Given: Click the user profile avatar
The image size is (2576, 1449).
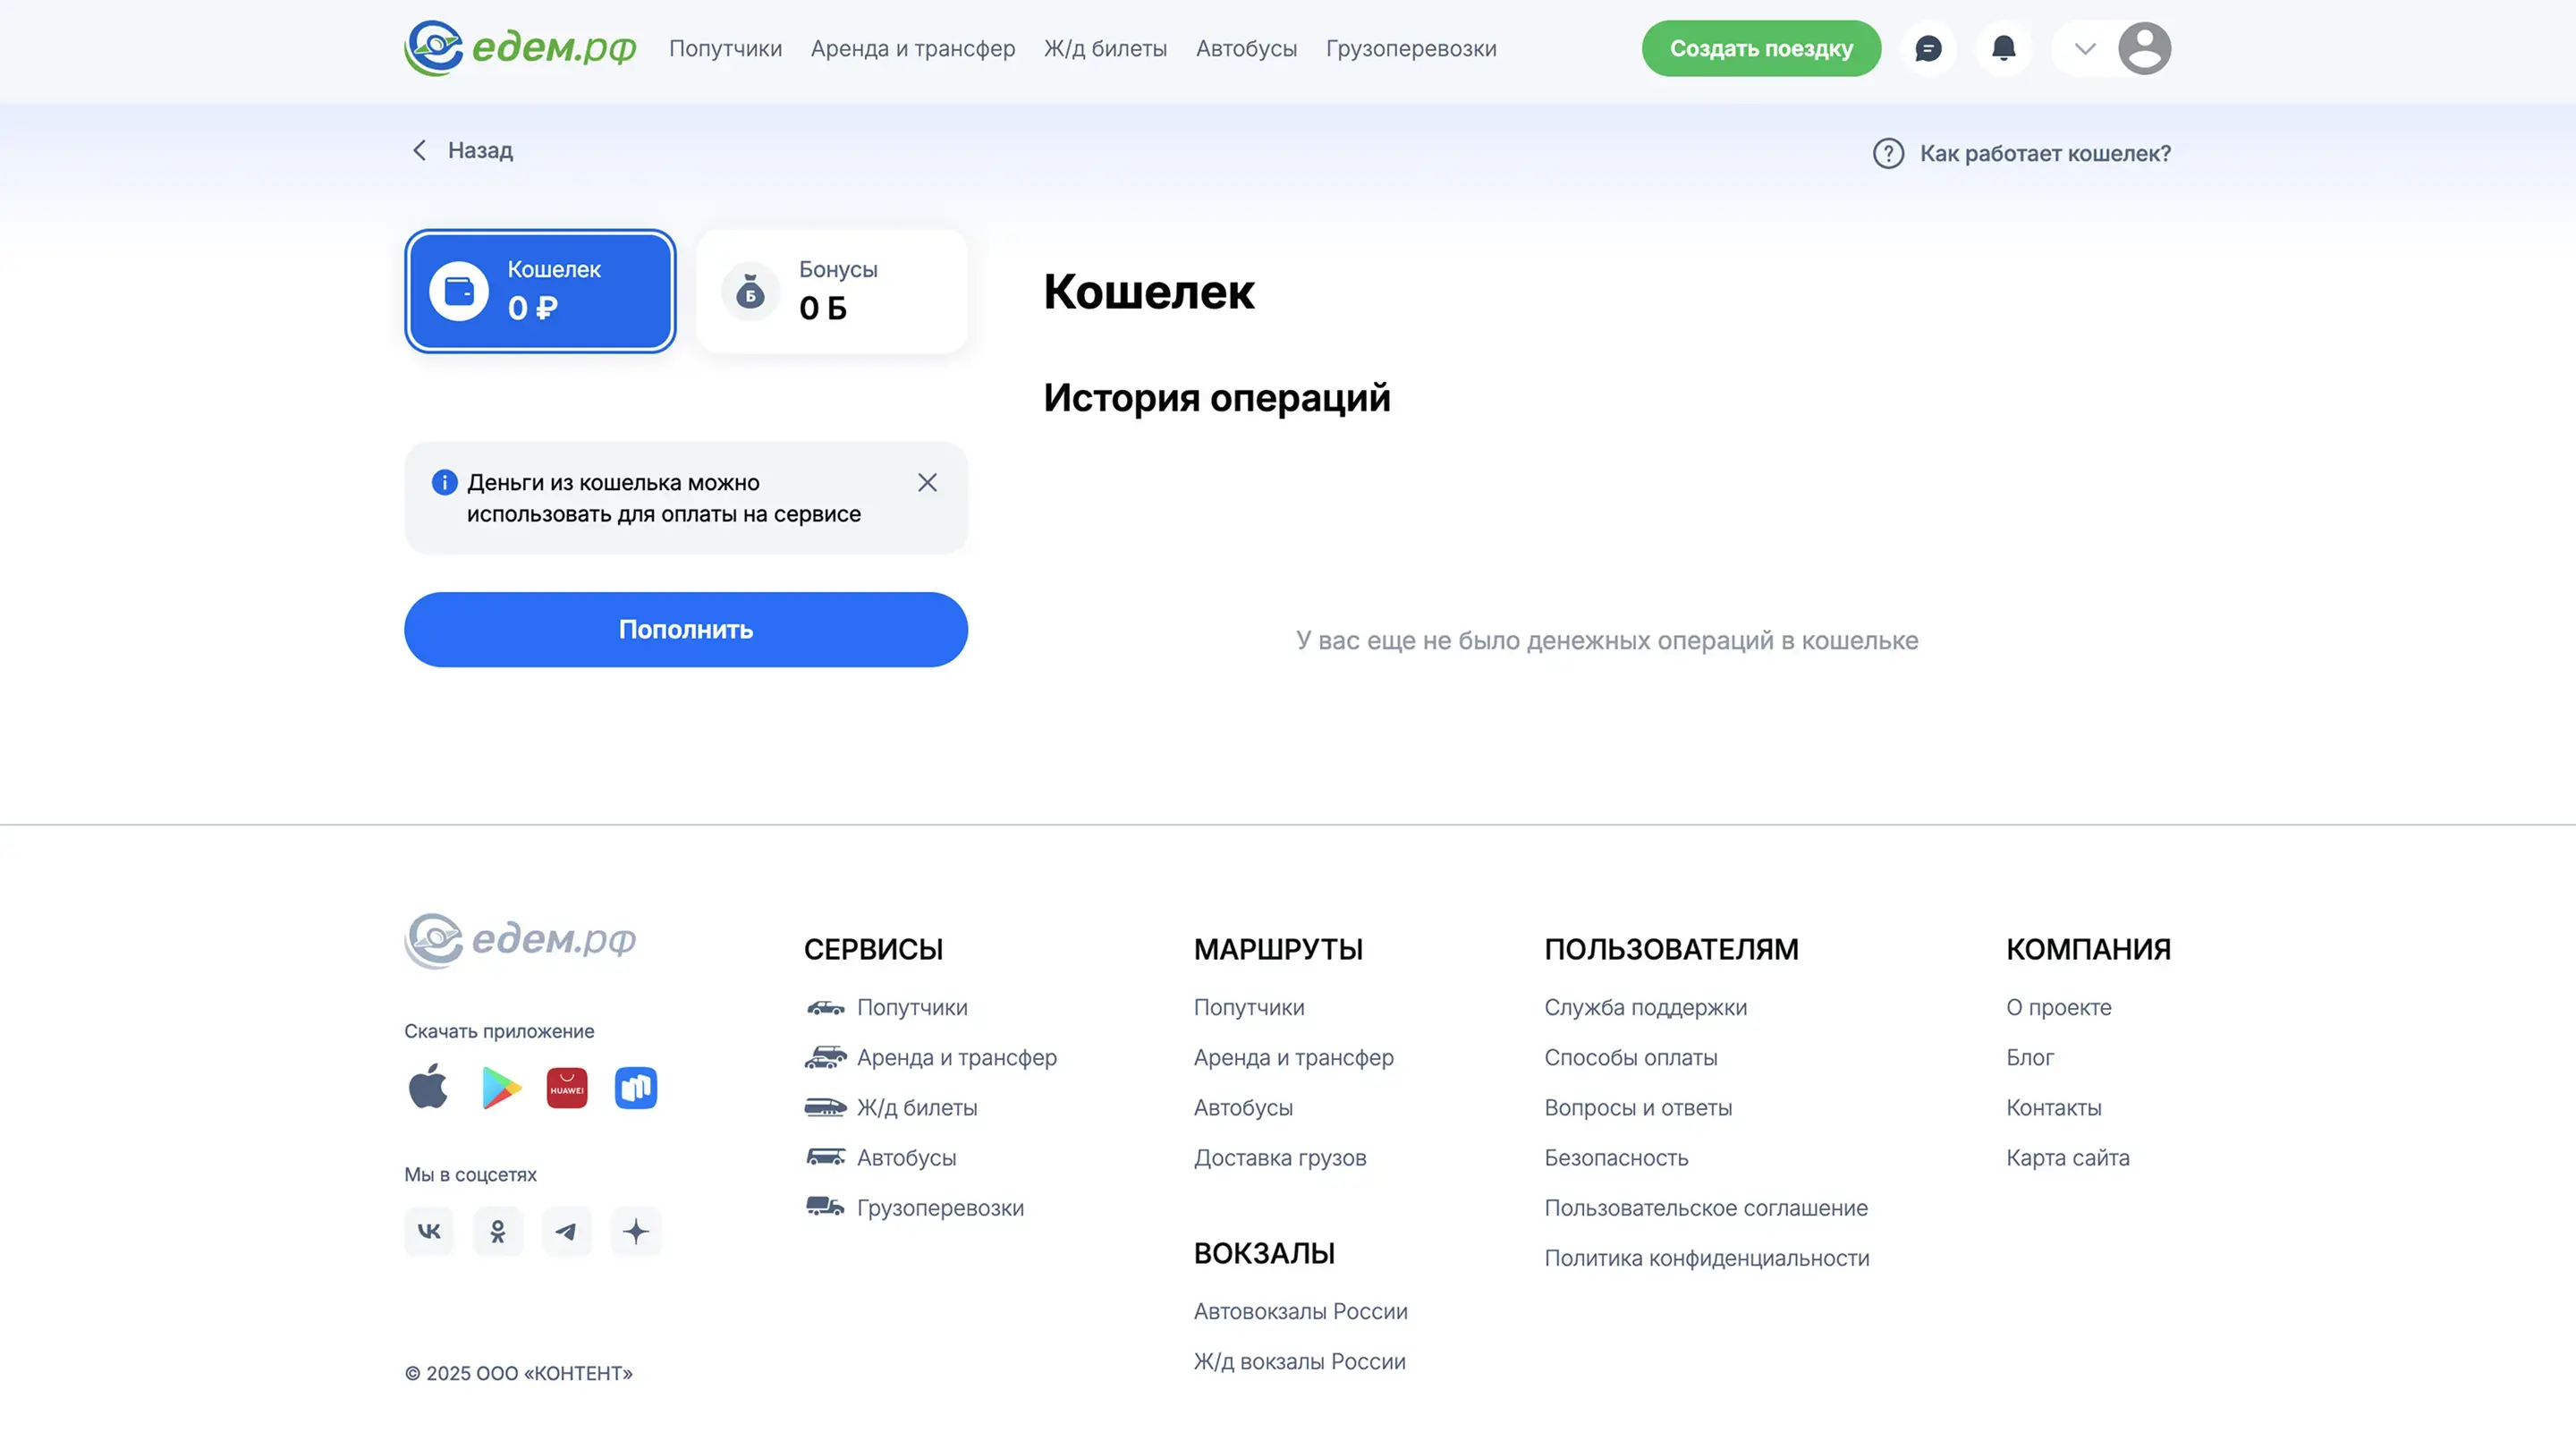Looking at the screenshot, I should click(x=2144, y=48).
